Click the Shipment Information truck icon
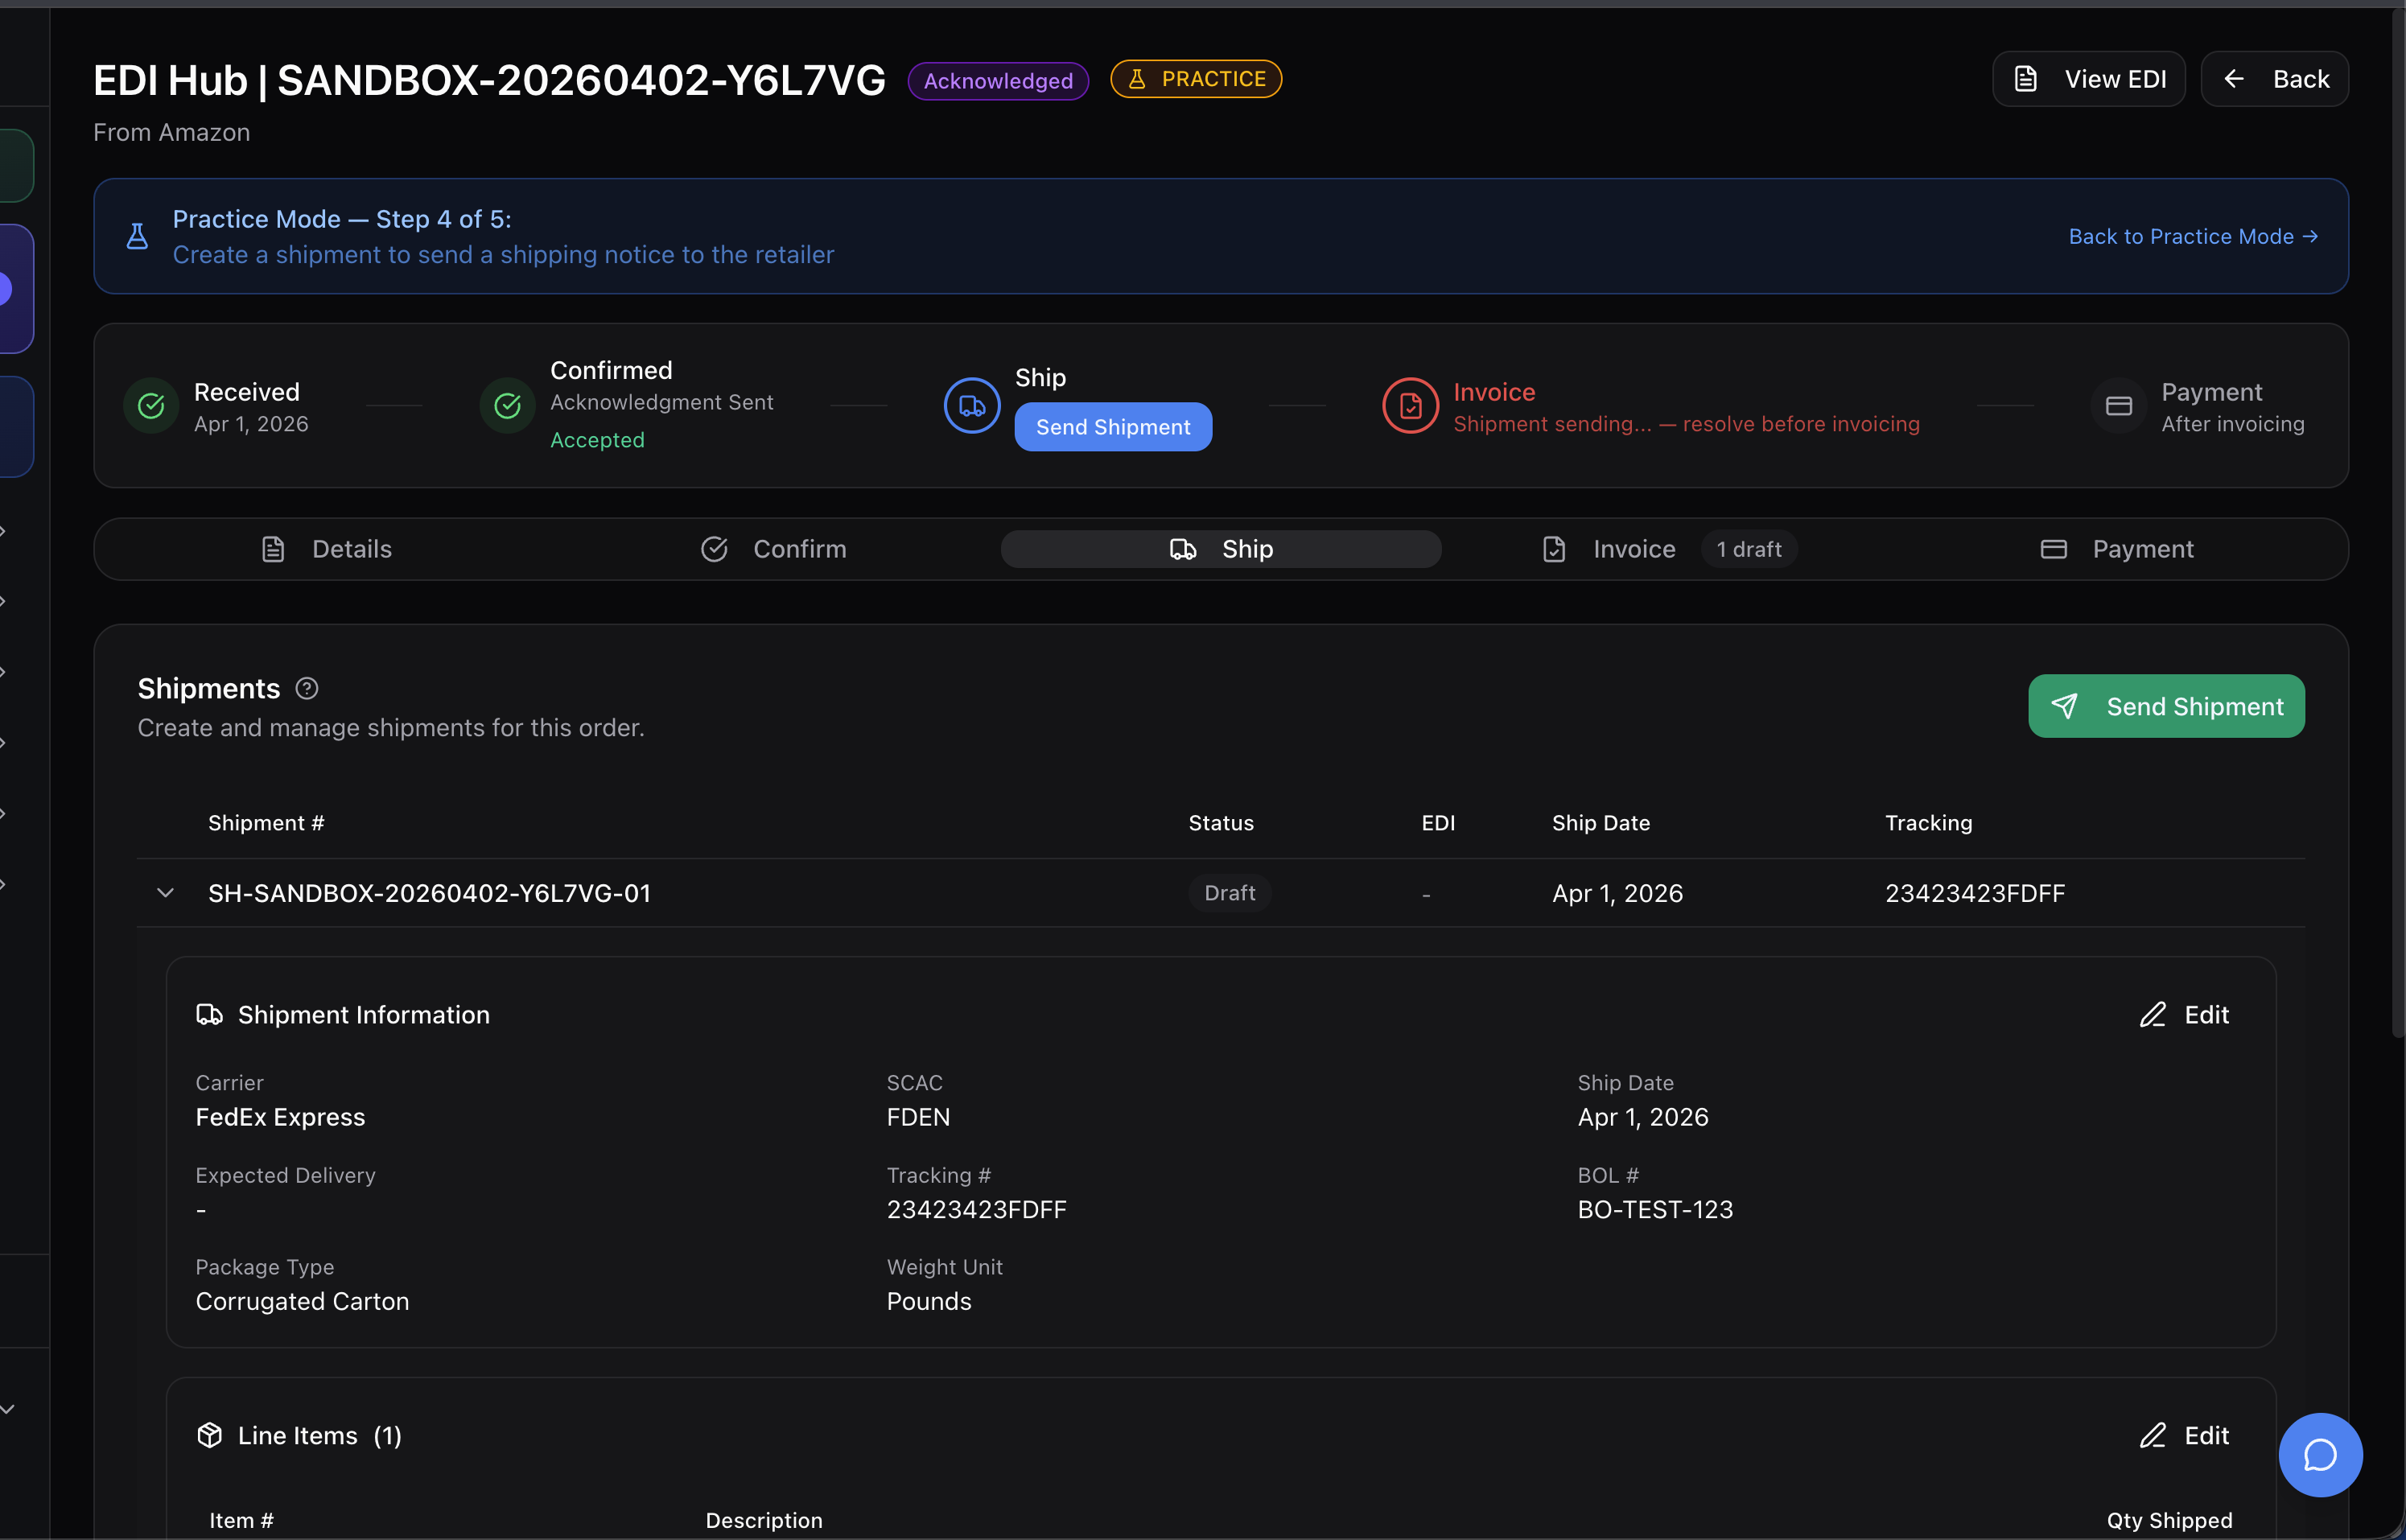Image resolution: width=2406 pixels, height=1540 pixels. click(x=209, y=1014)
